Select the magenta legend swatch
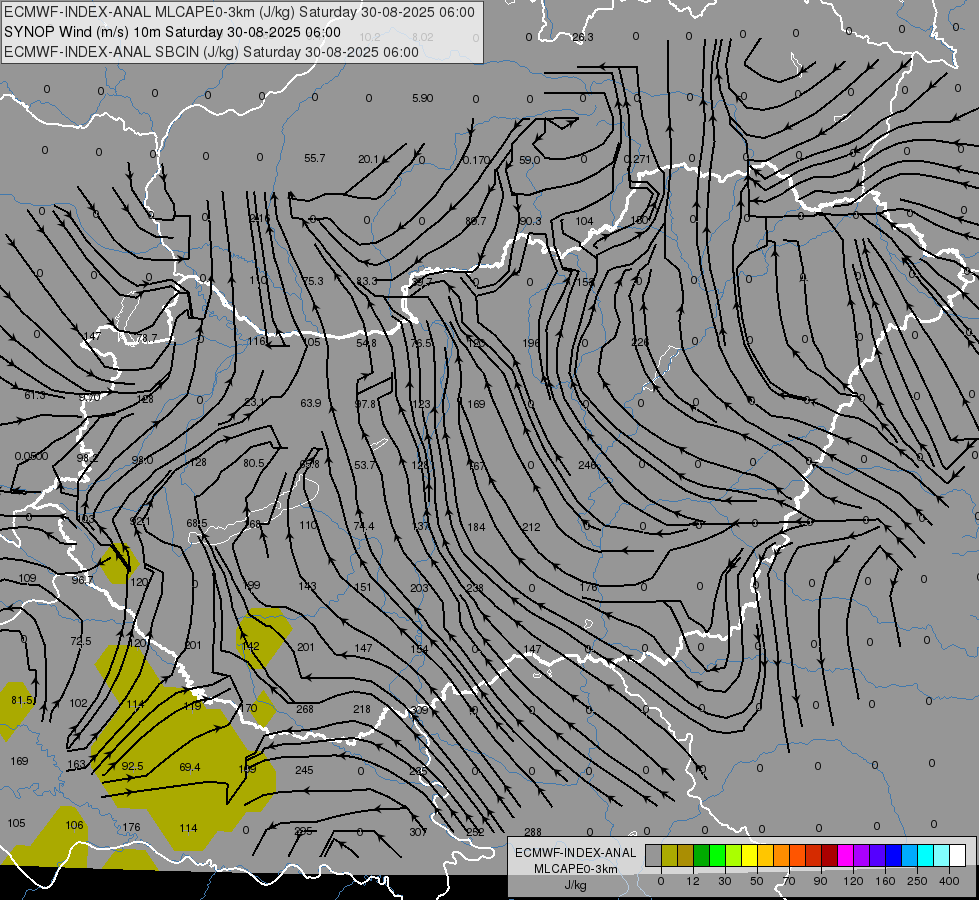Viewport: 979px width, 900px height. pyautogui.click(x=845, y=855)
